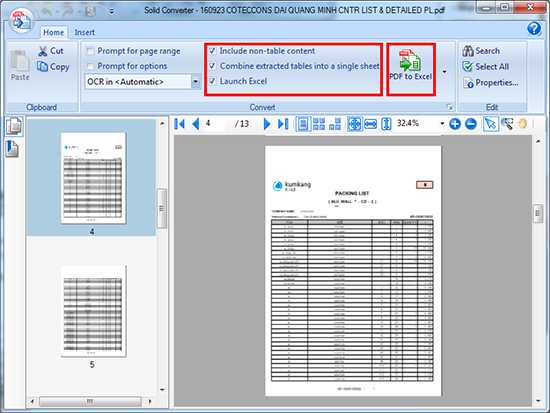
Task: Click the document vertical scrollbar thumb
Action: click(x=538, y=213)
